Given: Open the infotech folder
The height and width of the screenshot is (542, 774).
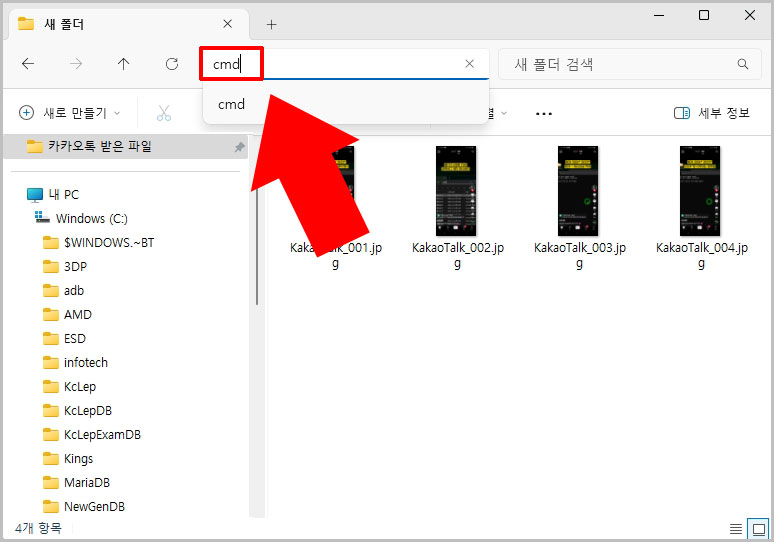Looking at the screenshot, I should coord(75,362).
